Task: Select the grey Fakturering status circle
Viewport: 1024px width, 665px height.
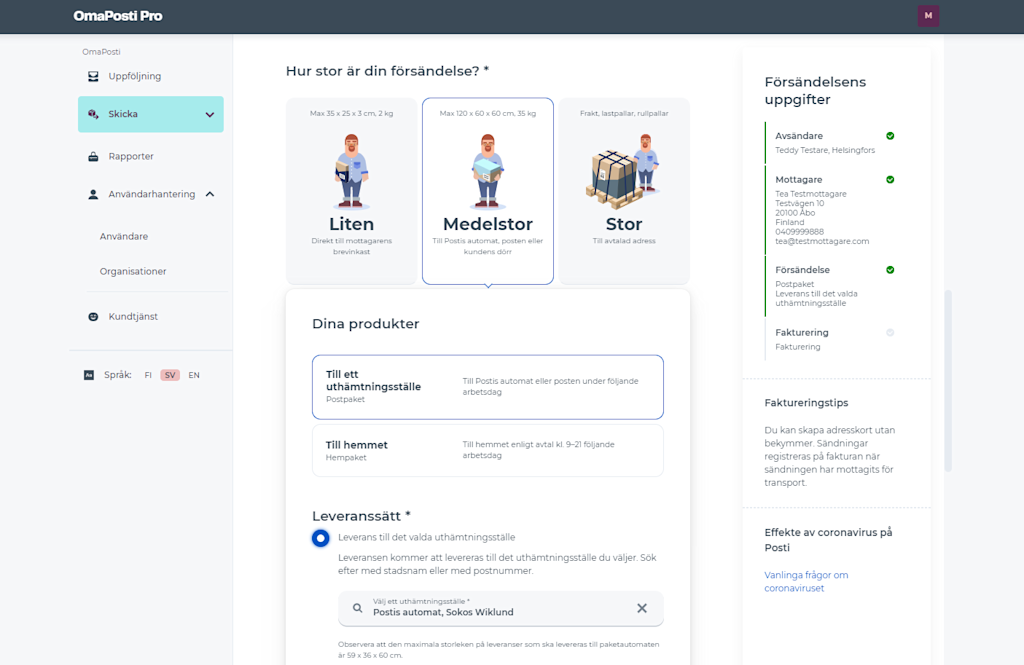Action: pos(890,332)
